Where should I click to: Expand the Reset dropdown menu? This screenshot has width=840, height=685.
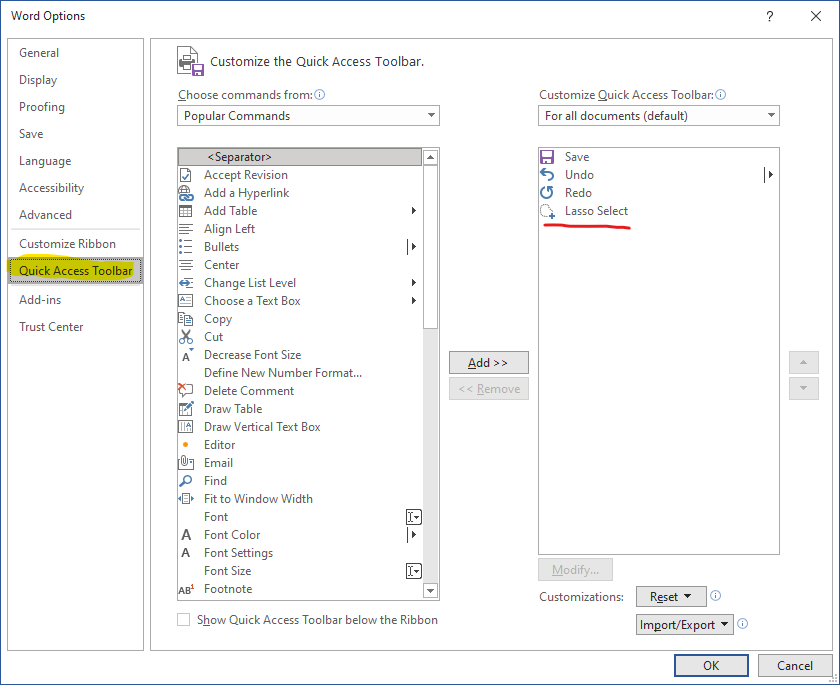pyautogui.click(x=688, y=596)
